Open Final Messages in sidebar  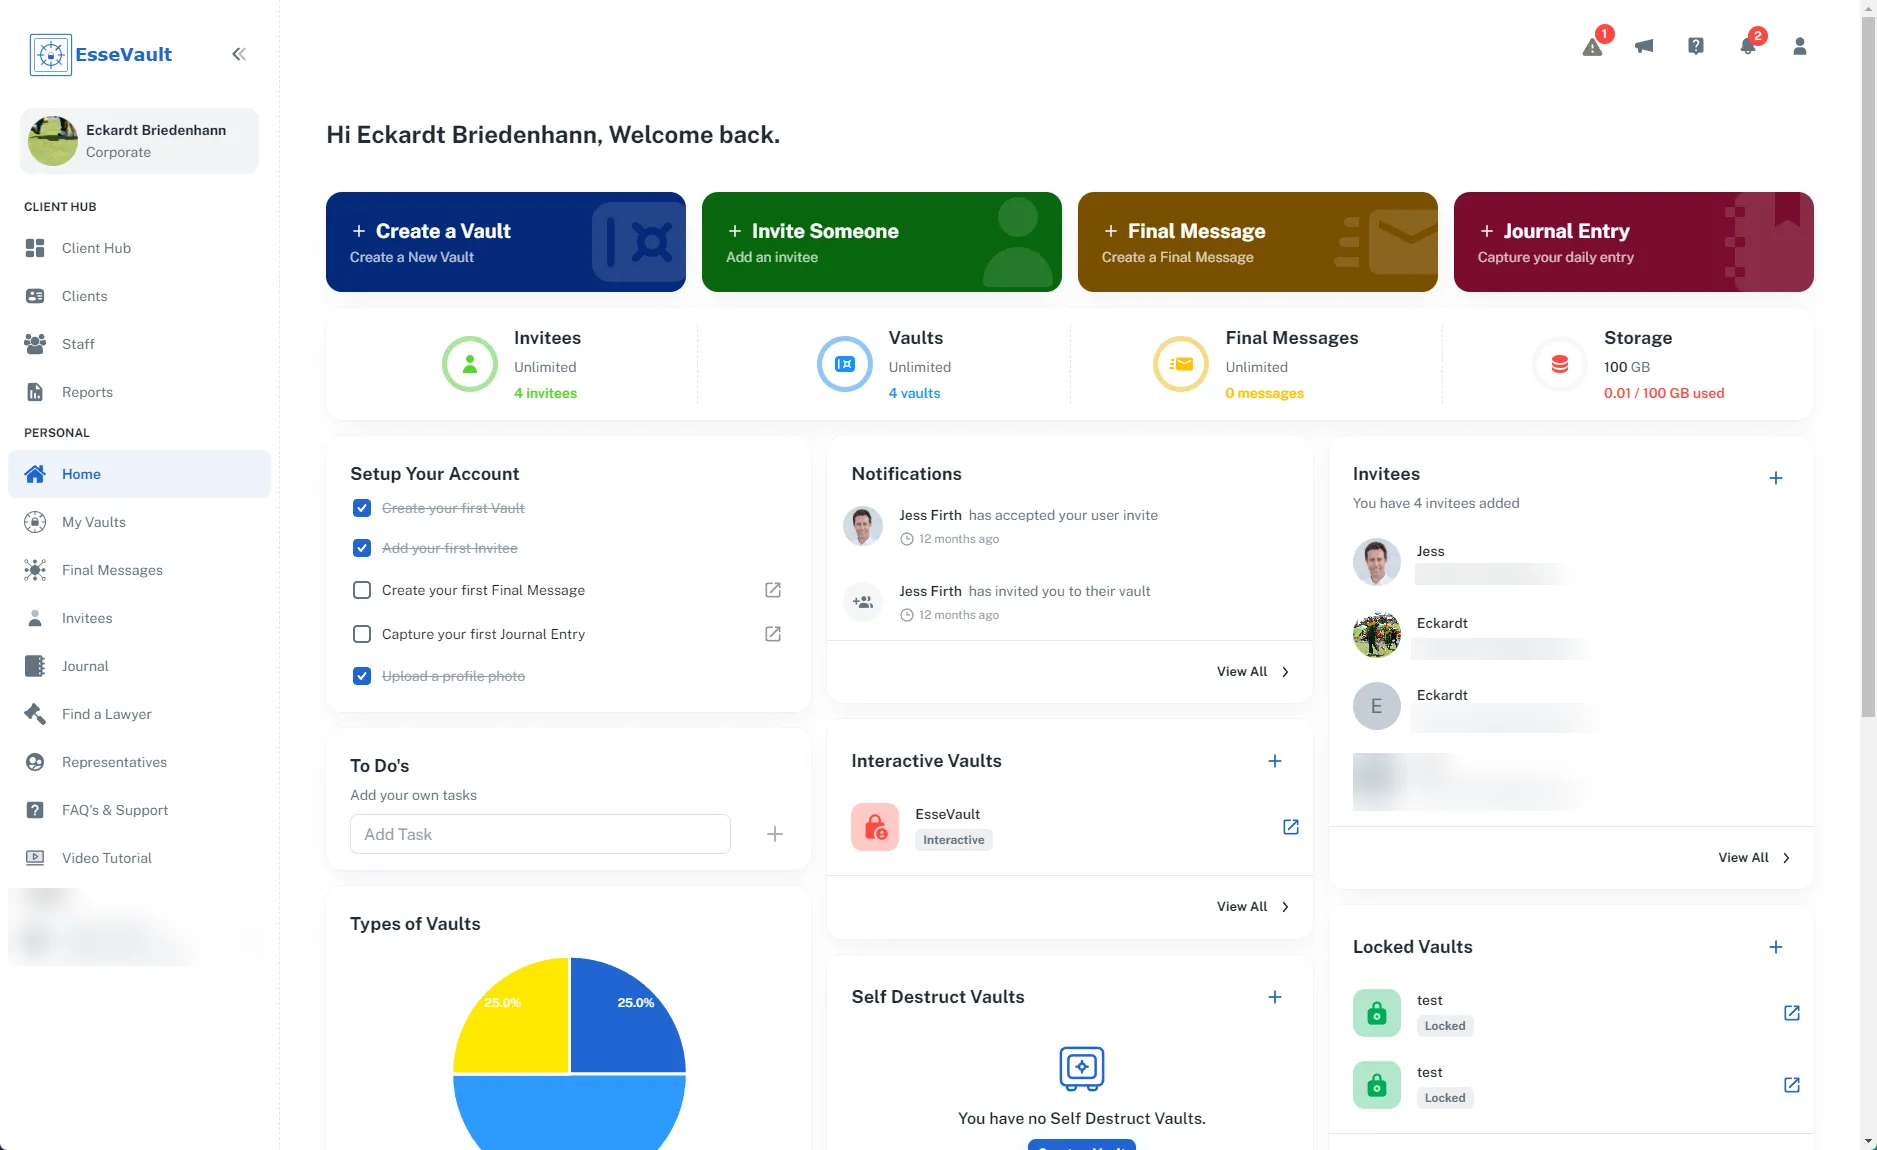pyautogui.click(x=139, y=570)
